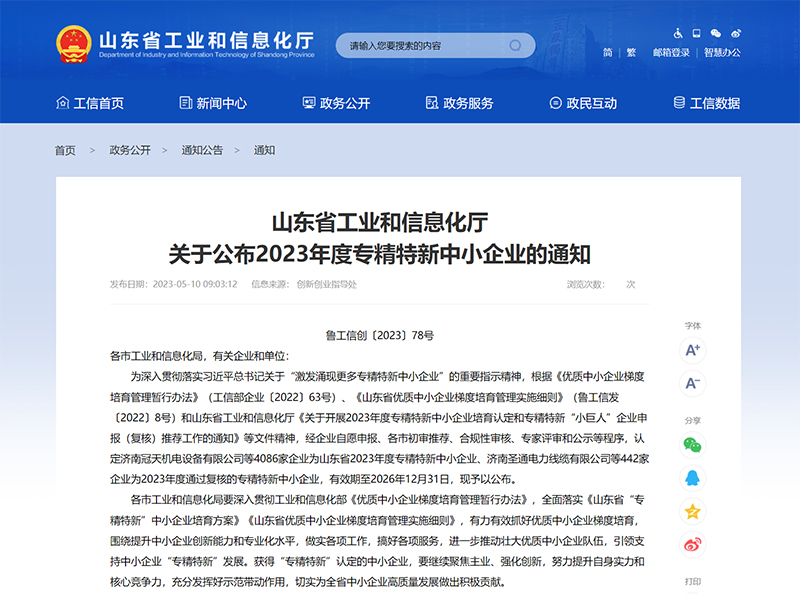Click the search magnifier icon
This screenshot has height=600, width=800.
(x=516, y=45)
